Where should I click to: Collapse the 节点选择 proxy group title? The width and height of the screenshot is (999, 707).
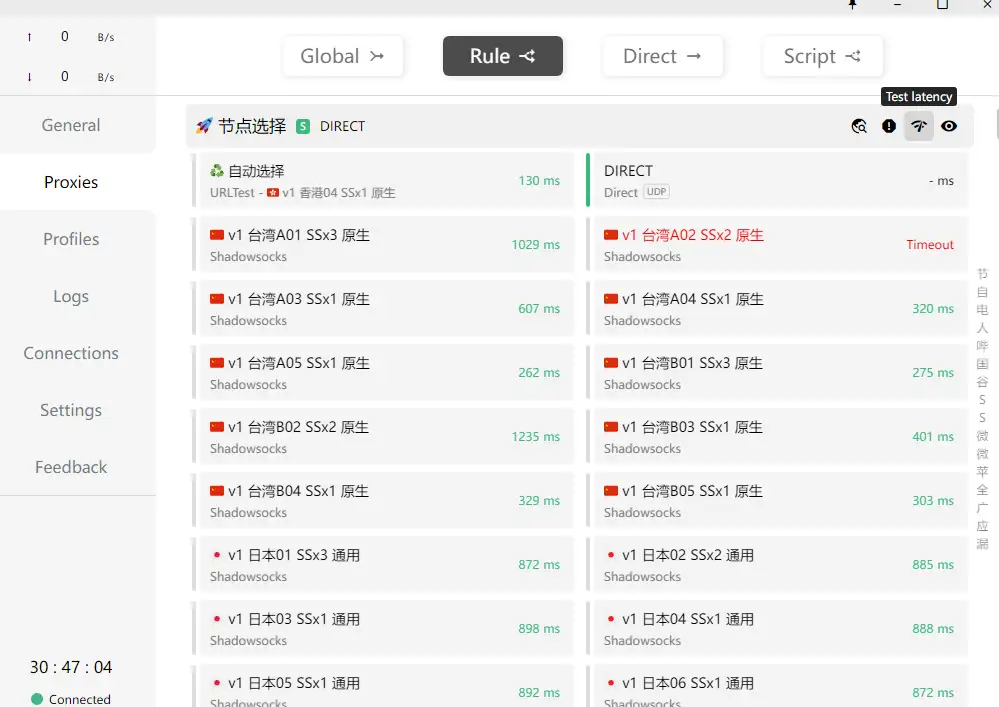252,126
